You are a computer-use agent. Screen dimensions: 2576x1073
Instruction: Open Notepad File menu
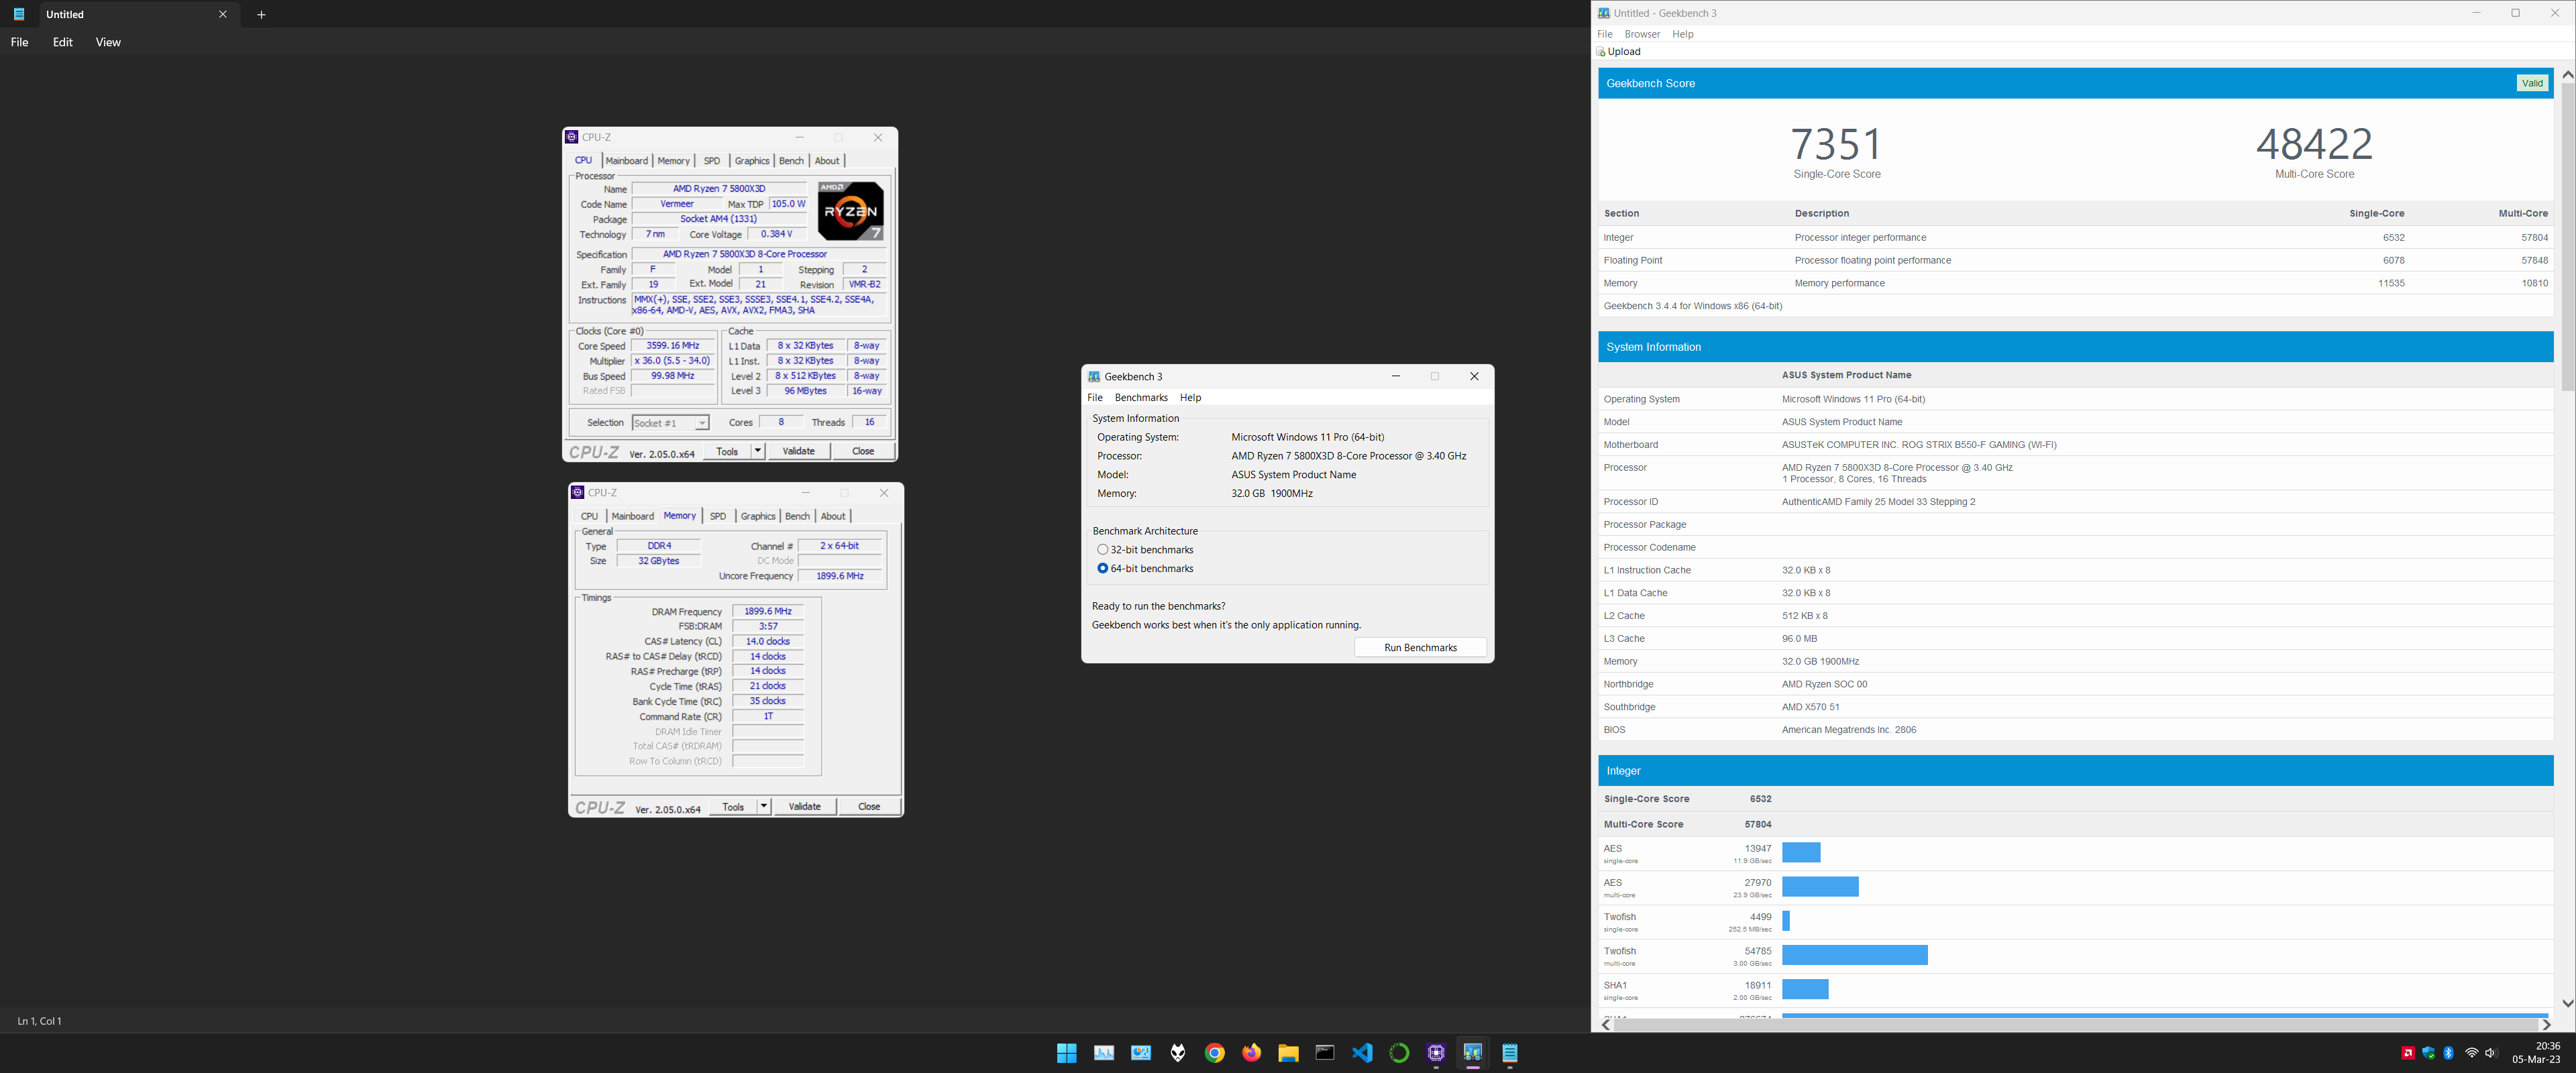[19, 42]
